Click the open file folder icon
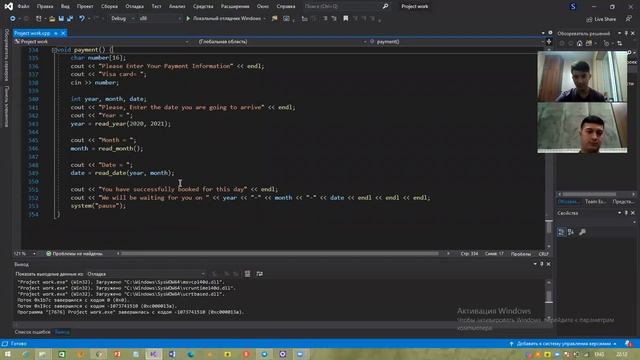 (52, 18)
